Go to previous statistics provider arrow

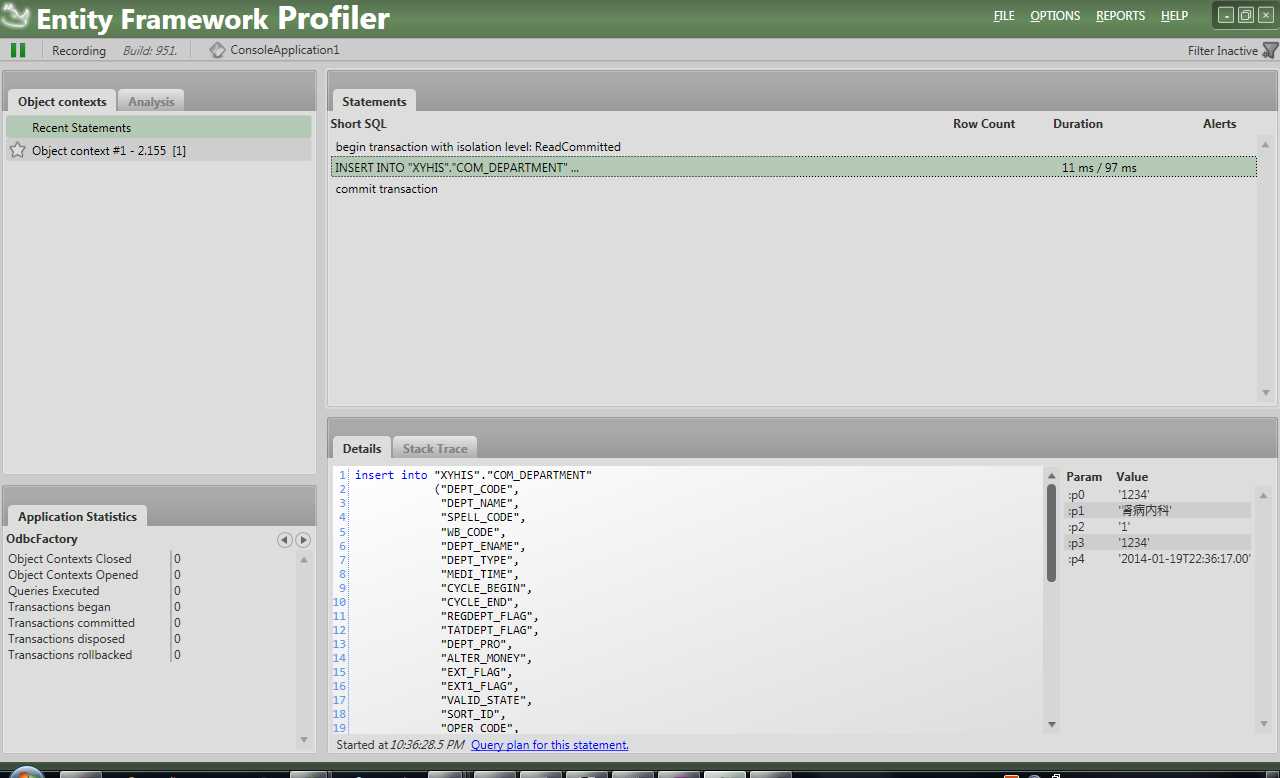click(284, 540)
